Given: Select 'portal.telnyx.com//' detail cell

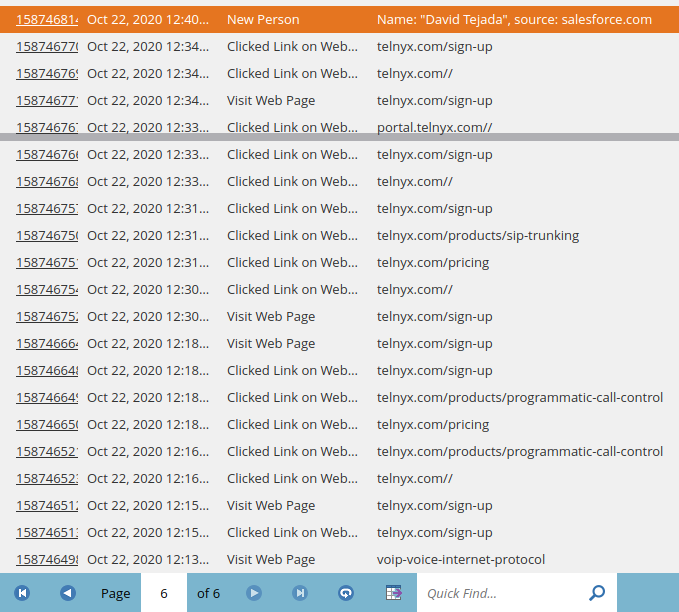Looking at the screenshot, I should click(434, 127).
